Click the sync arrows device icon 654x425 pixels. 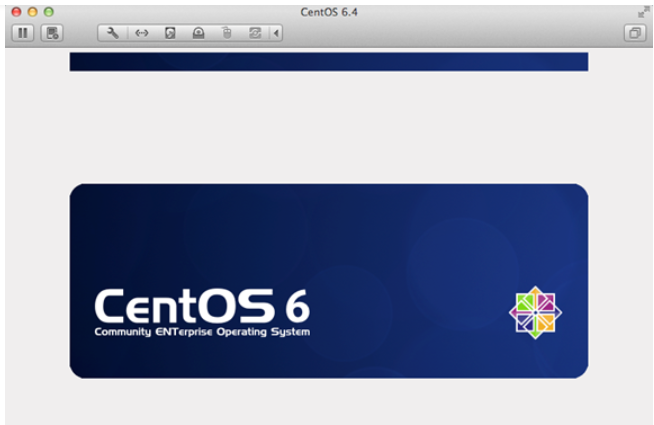(255, 33)
